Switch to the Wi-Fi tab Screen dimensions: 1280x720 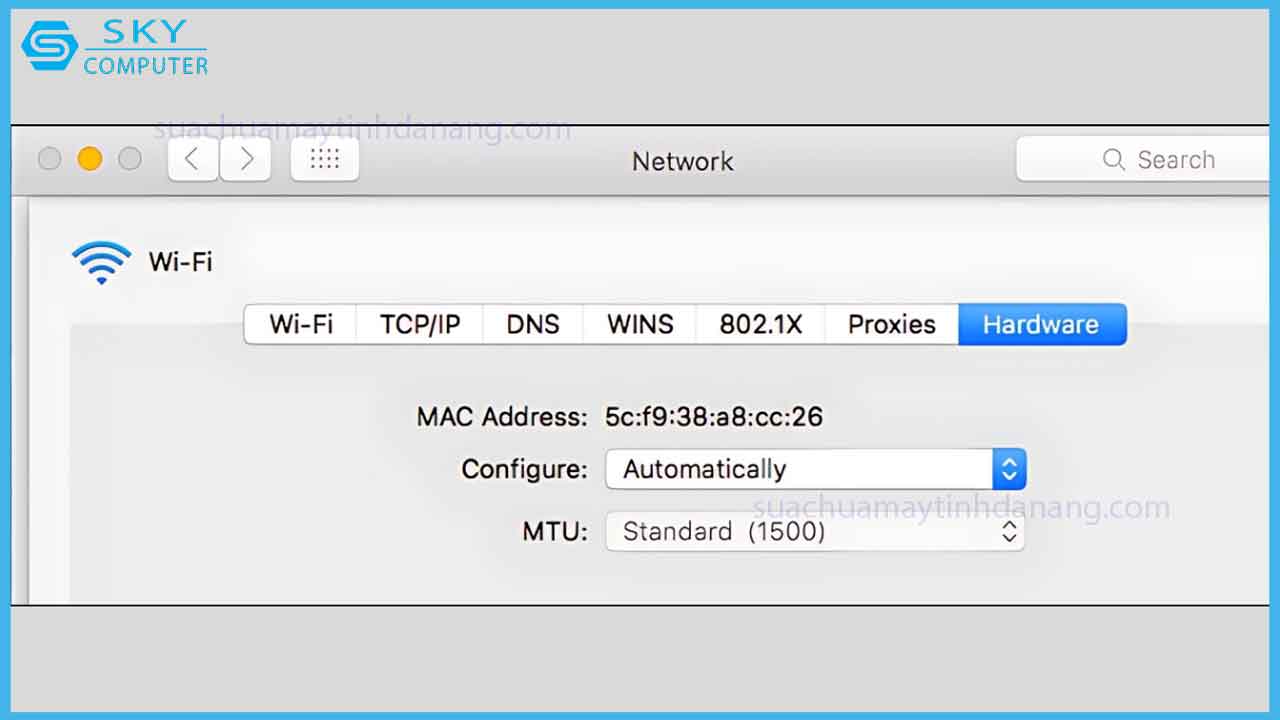point(301,324)
